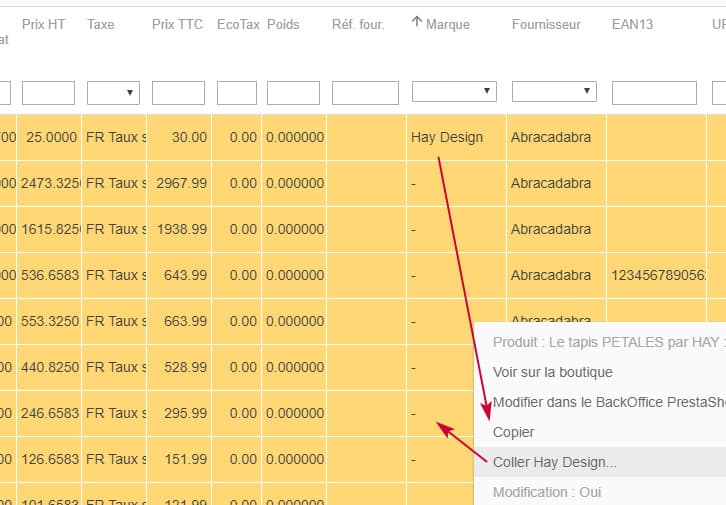Viewport: 726px width, 505px height.
Task: Open the Taxe filter dropdown
Action: click(113, 93)
